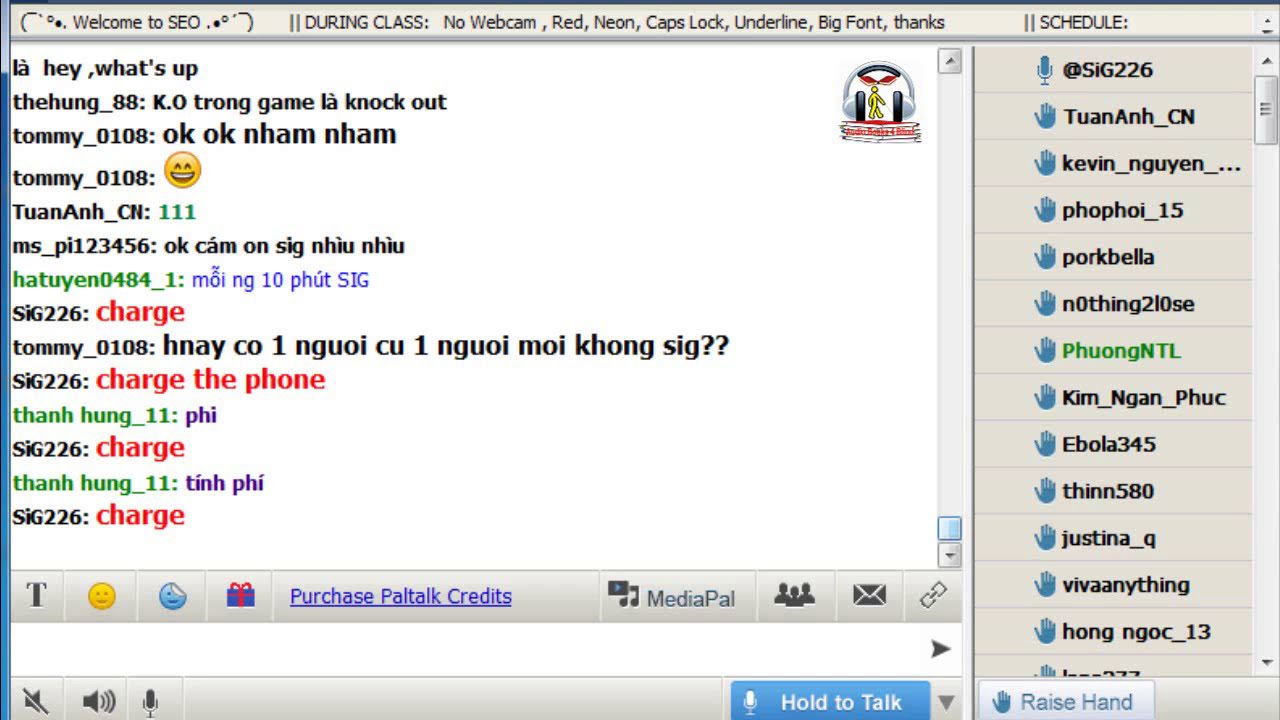The image size is (1280, 720).
Task: Send message with the arrow icon
Action: 940,649
